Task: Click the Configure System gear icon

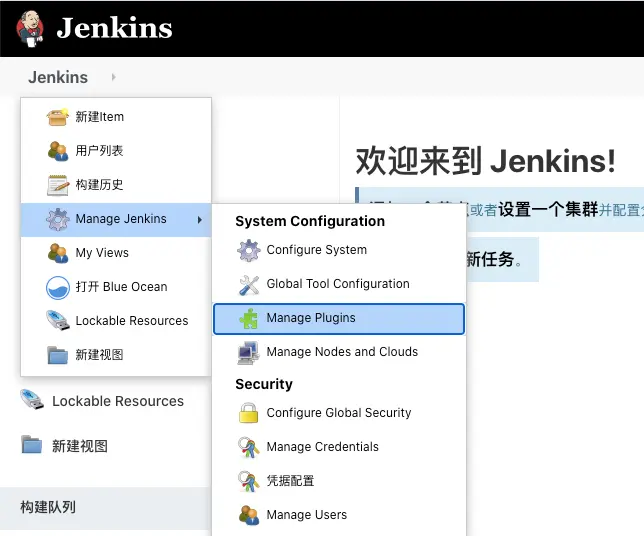Action: click(248, 250)
